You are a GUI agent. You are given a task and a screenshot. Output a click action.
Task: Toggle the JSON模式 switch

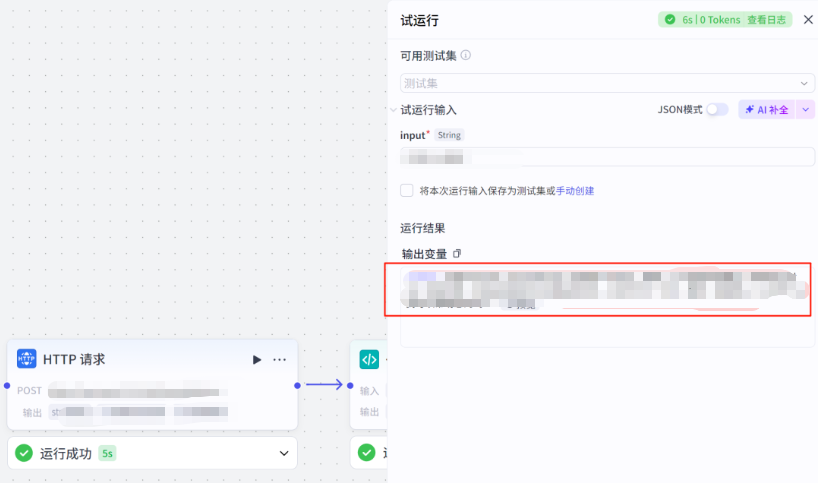pos(717,110)
